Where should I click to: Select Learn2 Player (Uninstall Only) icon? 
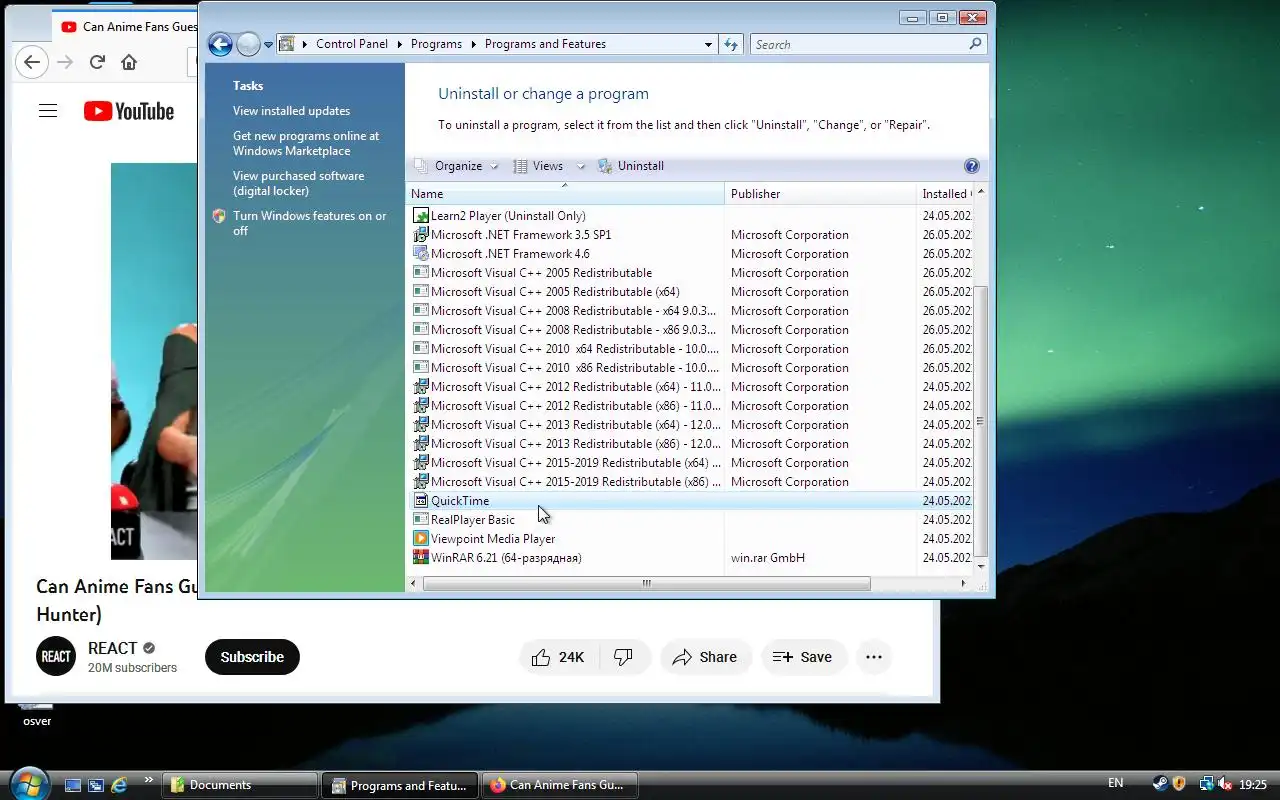point(421,216)
